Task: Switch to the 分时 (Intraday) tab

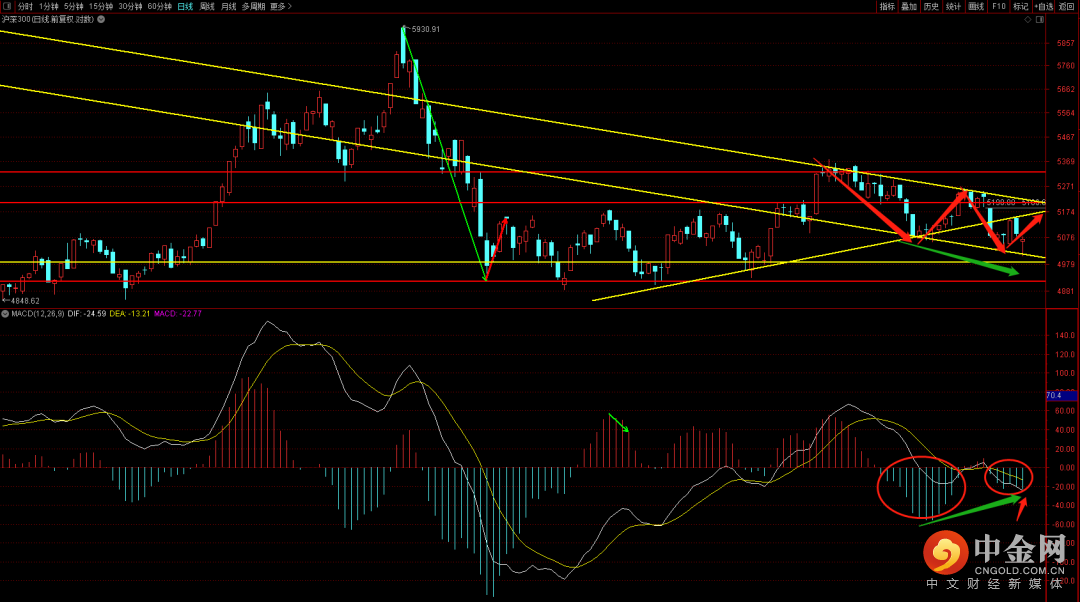Action: [x=25, y=6]
